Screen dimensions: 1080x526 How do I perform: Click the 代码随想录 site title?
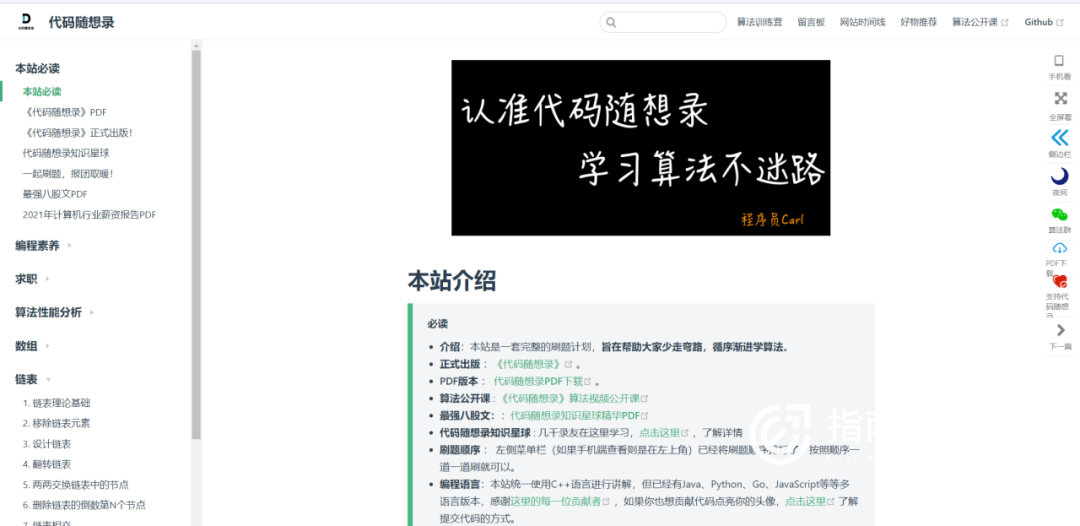tap(81, 23)
